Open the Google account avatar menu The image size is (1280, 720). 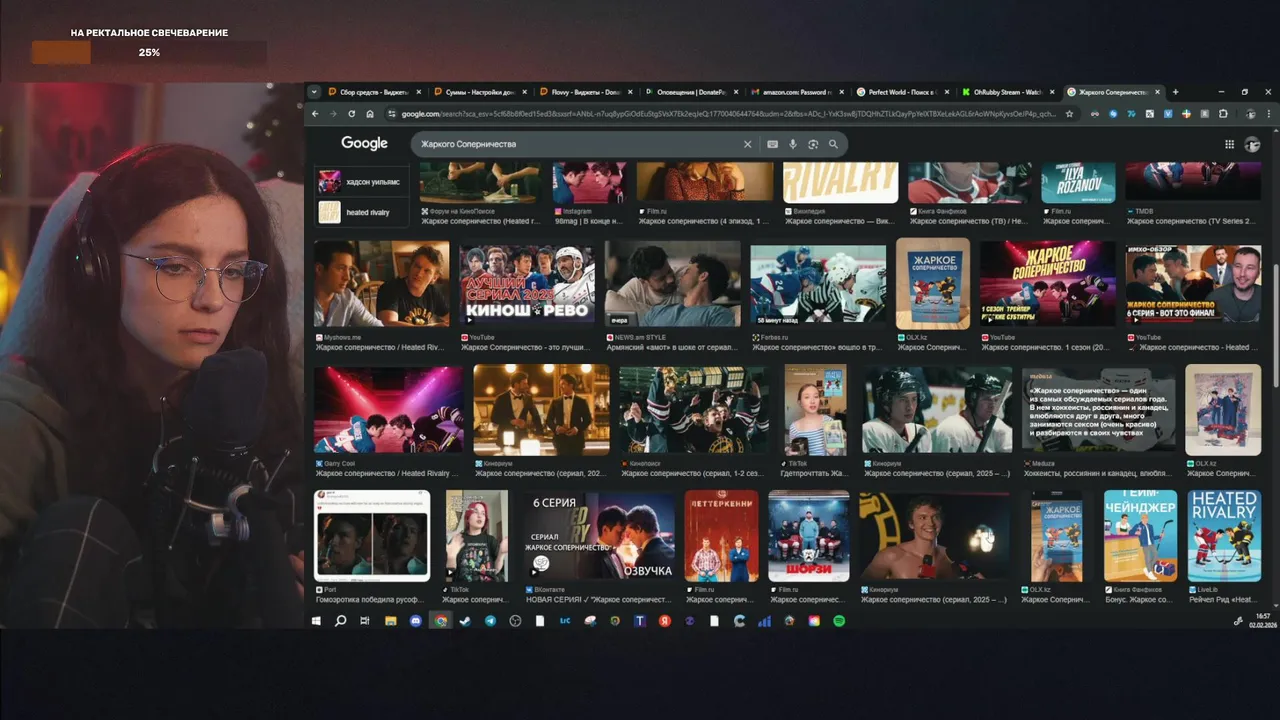tap(1252, 144)
